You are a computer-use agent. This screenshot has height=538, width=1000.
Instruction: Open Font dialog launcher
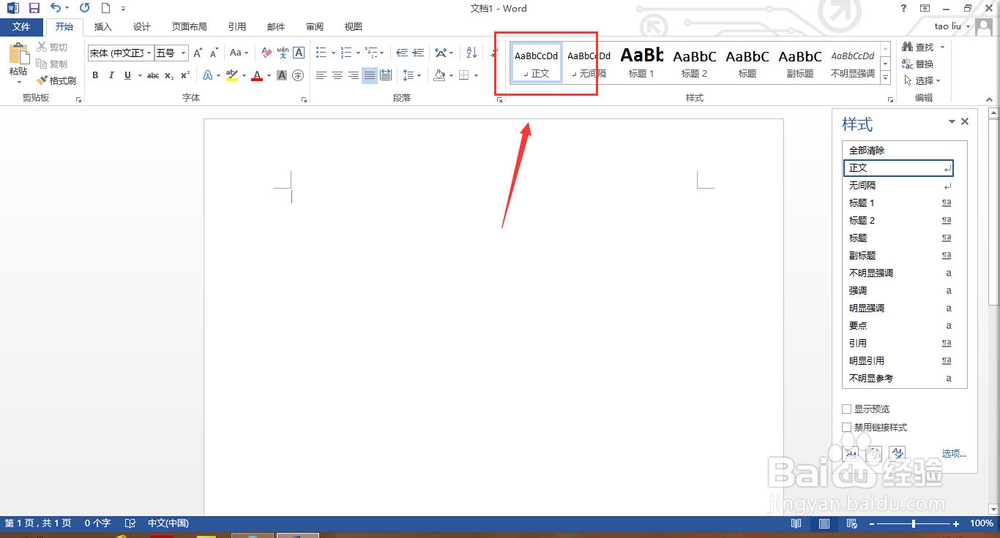[x=304, y=99]
